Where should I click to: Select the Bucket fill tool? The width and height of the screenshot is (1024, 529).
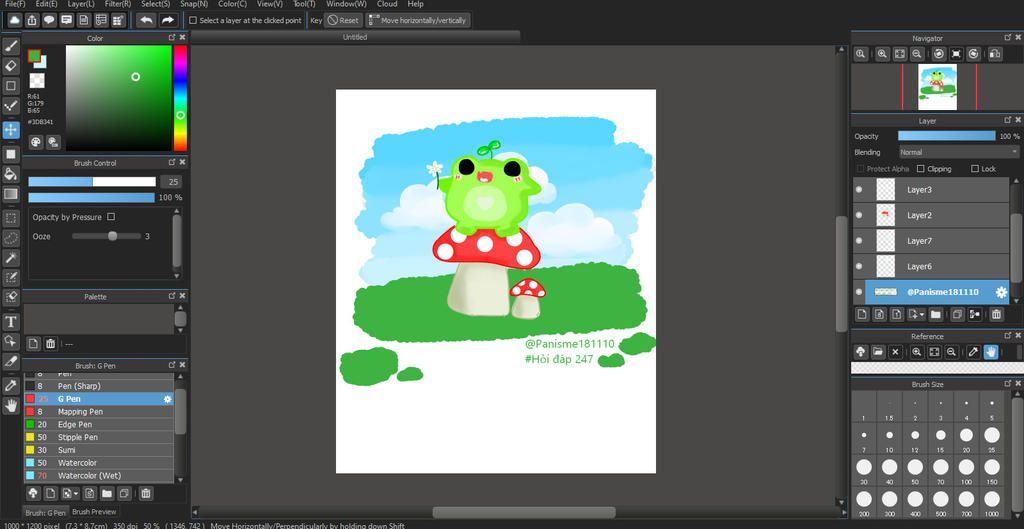10,174
